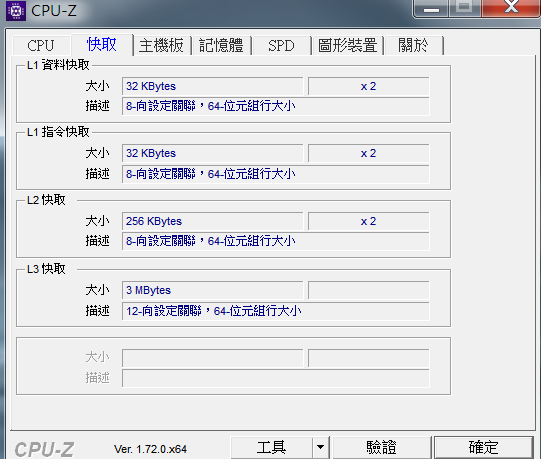The image size is (541, 459).
Task: Switch to the SPD tab
Action: 281,46
